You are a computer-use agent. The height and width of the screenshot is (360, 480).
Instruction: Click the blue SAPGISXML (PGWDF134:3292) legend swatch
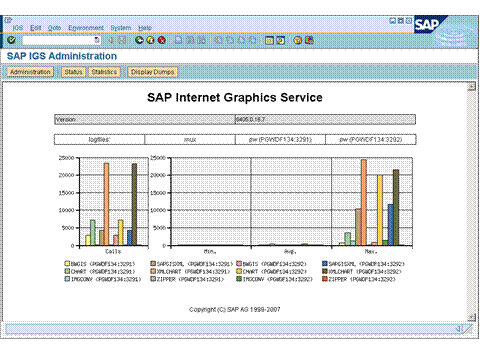click(325, 264)
